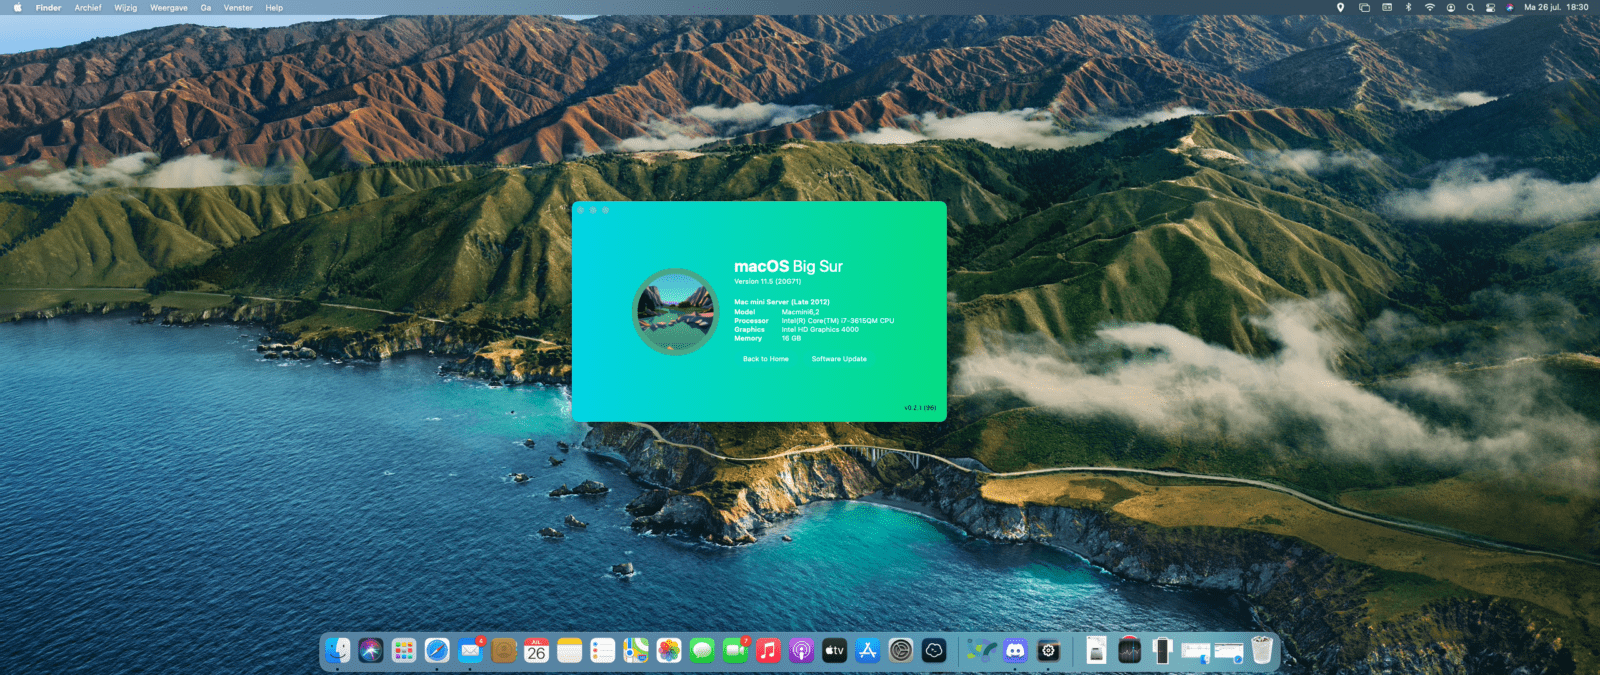The width and height of the screenshot is (1600, 675).
Task: Open Spotlight search in the menu bar
Action: (x=1470, y=7)
